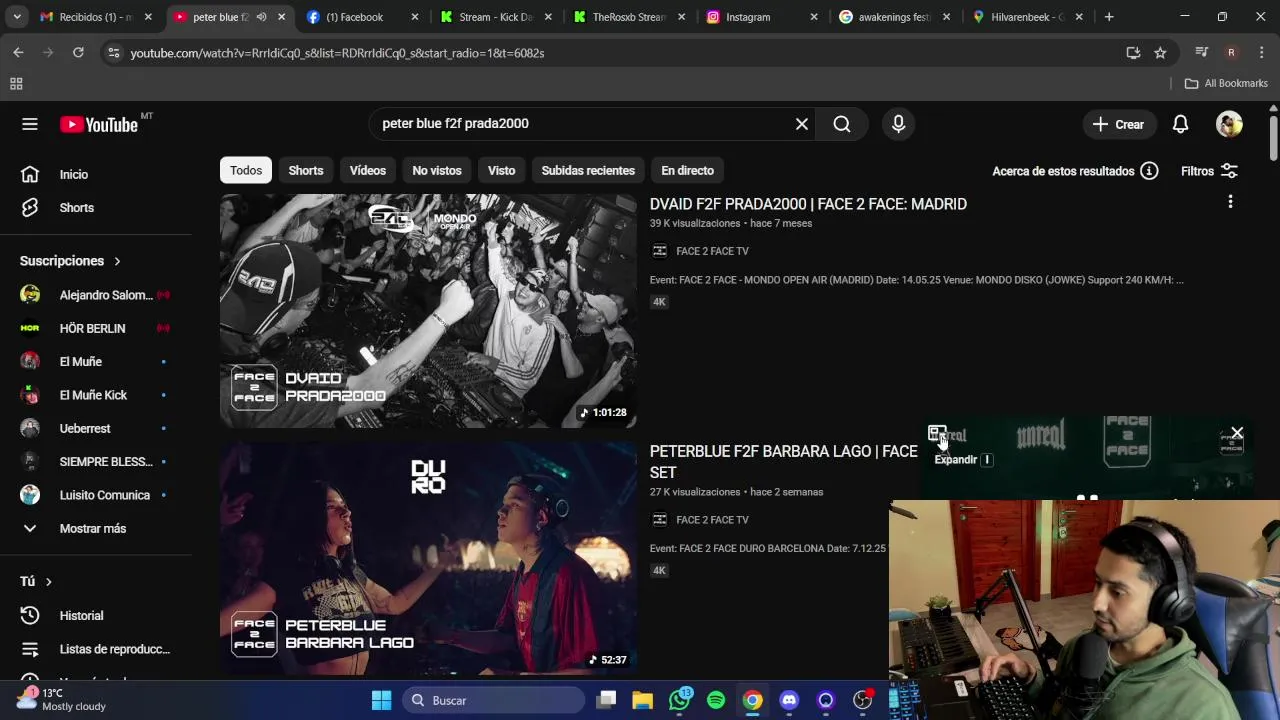Select the Todos filter chip
Viewport: 1280px width, 720px height.
(246, 171)
